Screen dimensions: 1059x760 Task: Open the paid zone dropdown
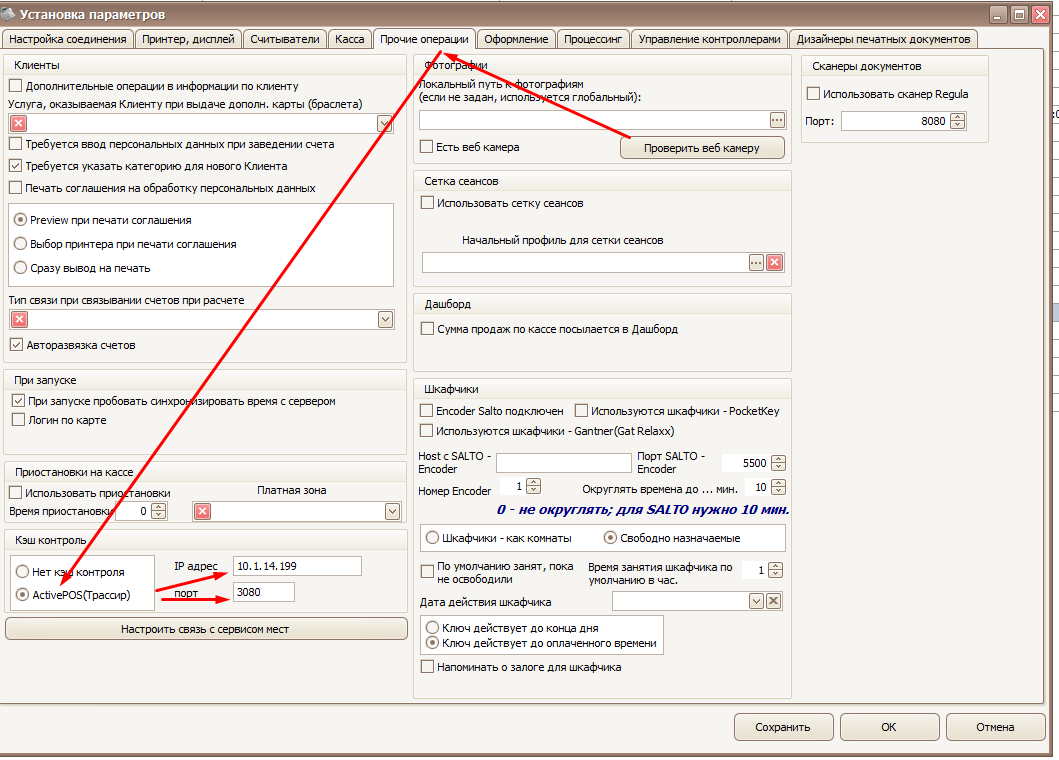(392, 511)
